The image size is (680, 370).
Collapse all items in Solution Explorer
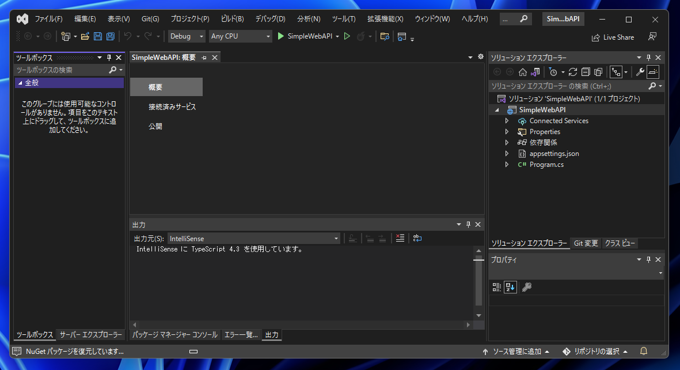coord(585,72)
